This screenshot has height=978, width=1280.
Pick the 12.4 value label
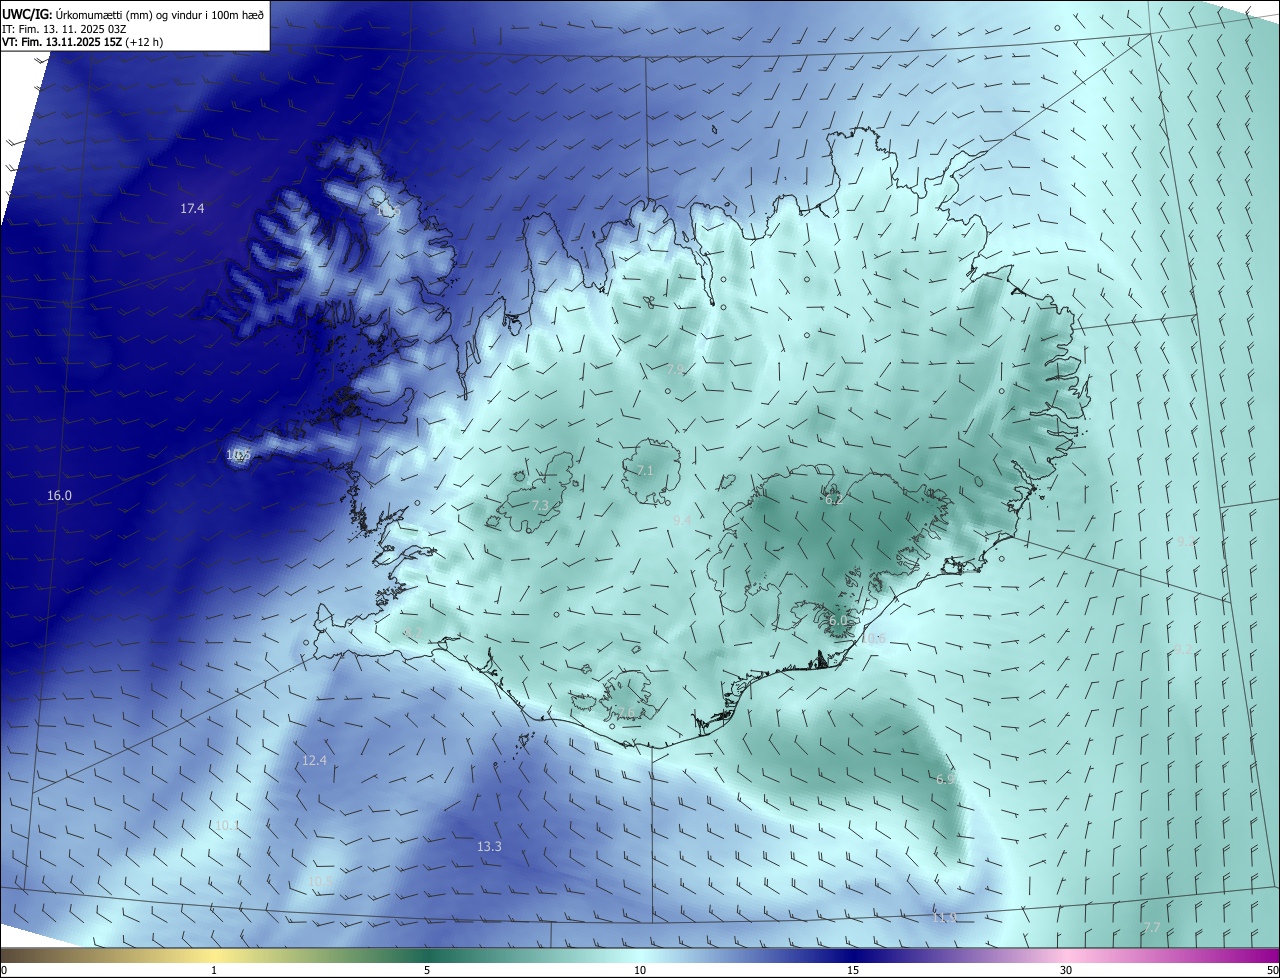click(314, 761)
